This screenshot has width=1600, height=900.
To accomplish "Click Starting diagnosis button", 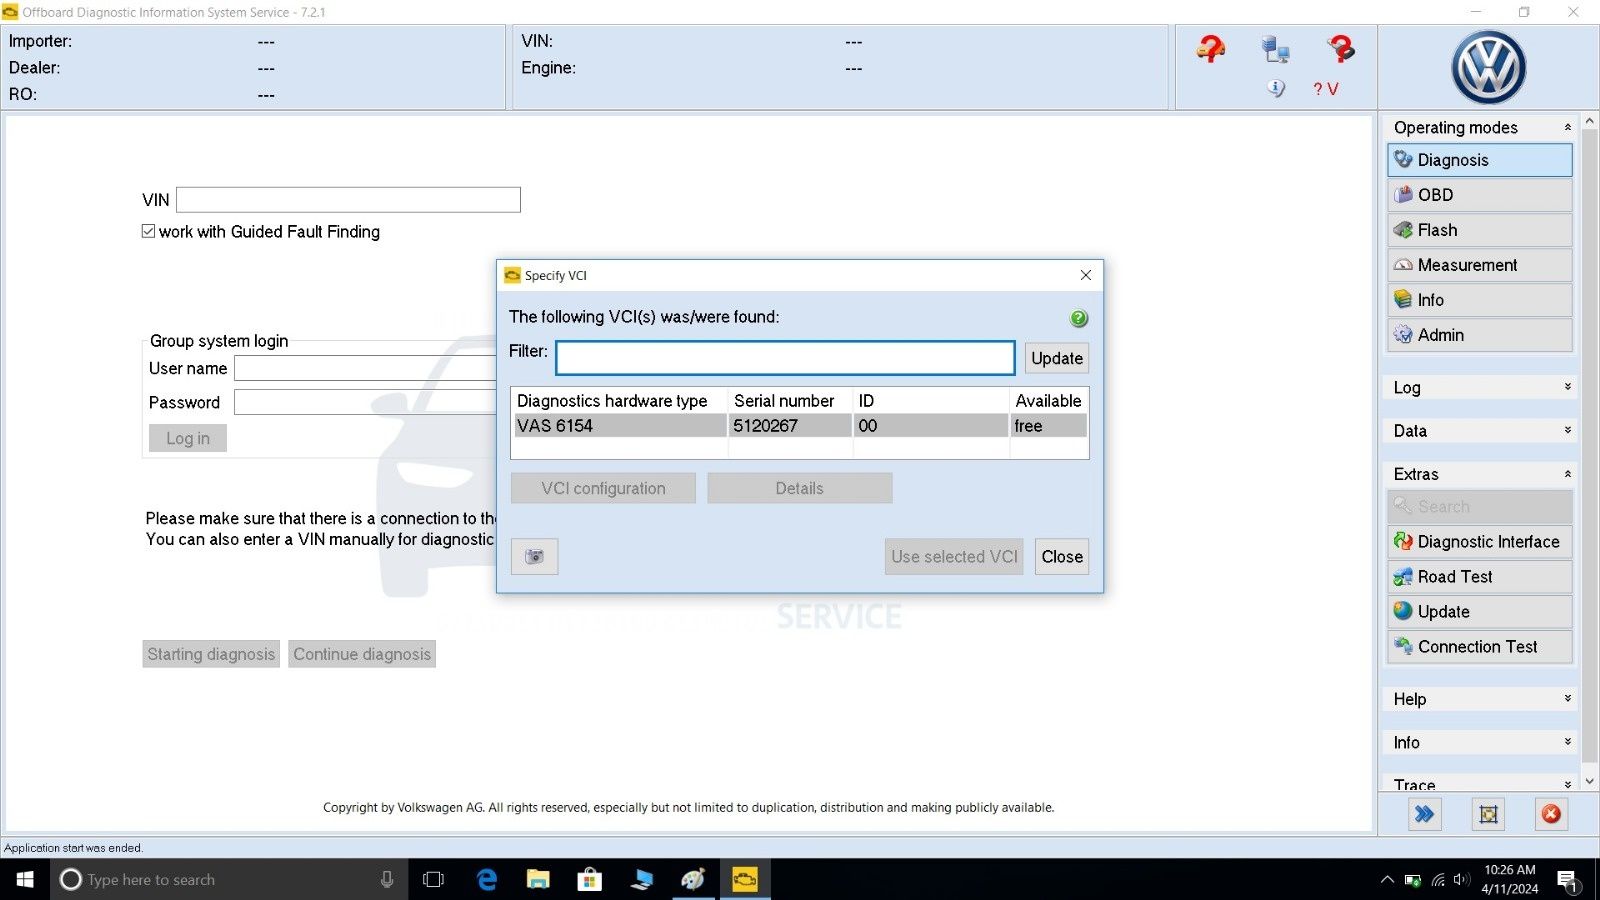I will pyautogui.click(x=211, y=654).
